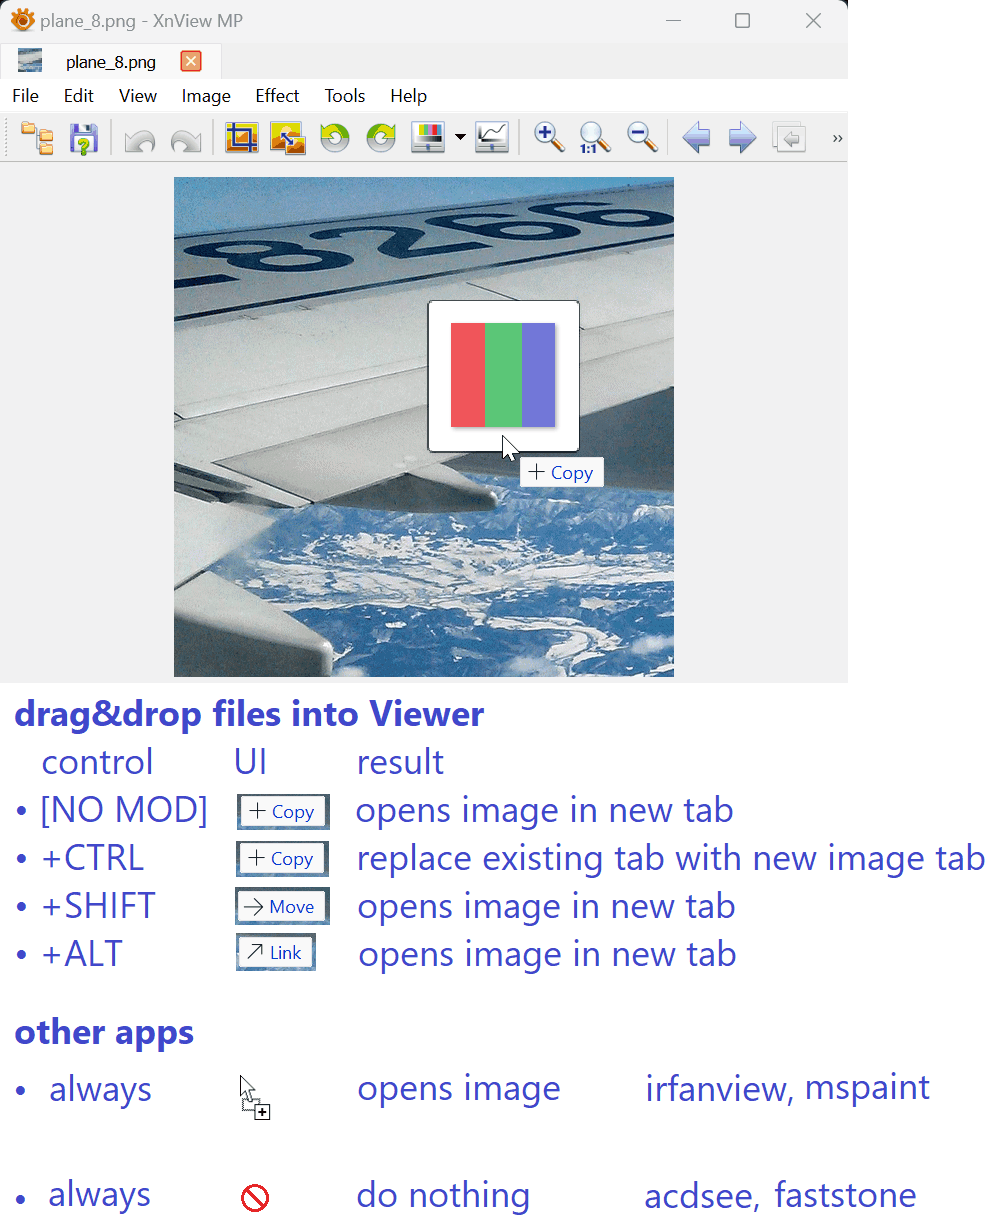
Task: Close the XnView MP window
Action: click(x=813, y=20)
